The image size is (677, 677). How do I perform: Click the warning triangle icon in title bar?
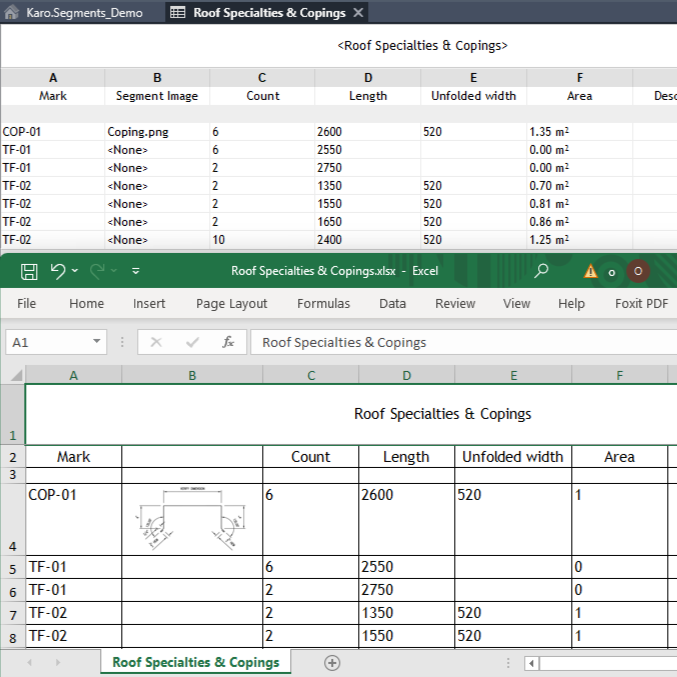(x=590, y=272)
